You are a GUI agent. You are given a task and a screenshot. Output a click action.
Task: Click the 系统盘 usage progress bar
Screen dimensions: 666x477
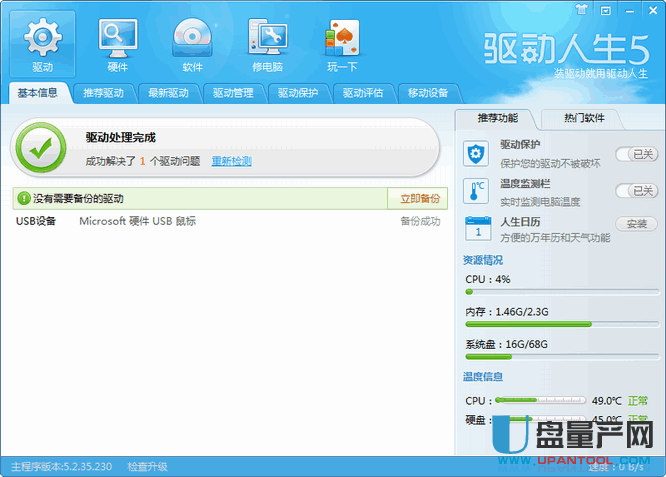(x=562, y=357)
